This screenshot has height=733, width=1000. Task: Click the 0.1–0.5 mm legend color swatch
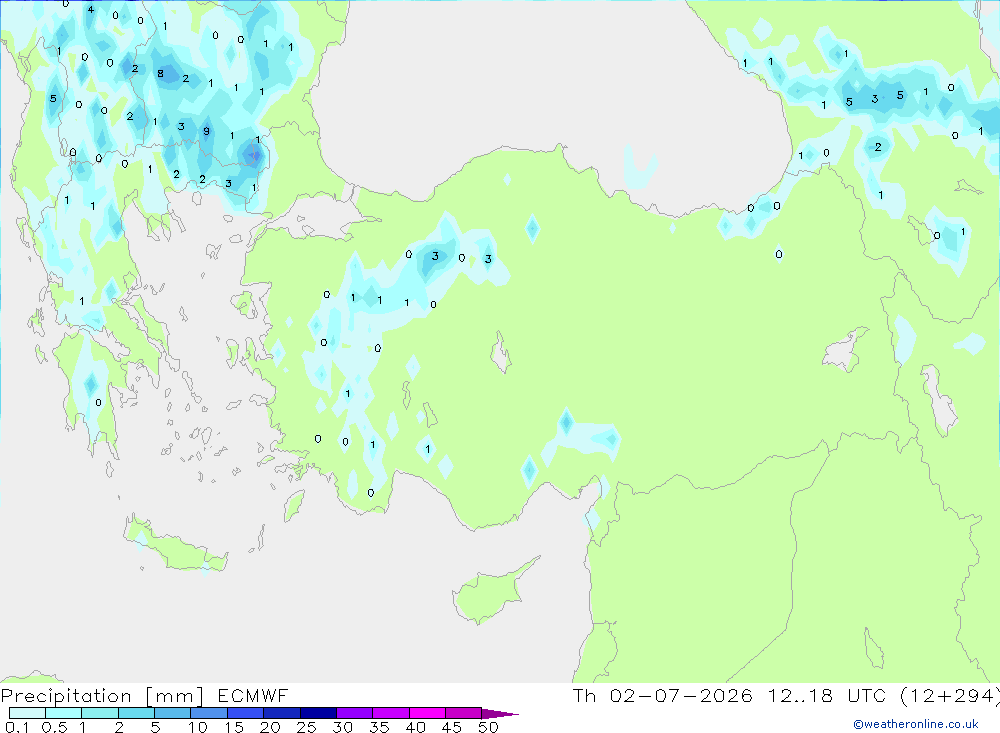27,713
